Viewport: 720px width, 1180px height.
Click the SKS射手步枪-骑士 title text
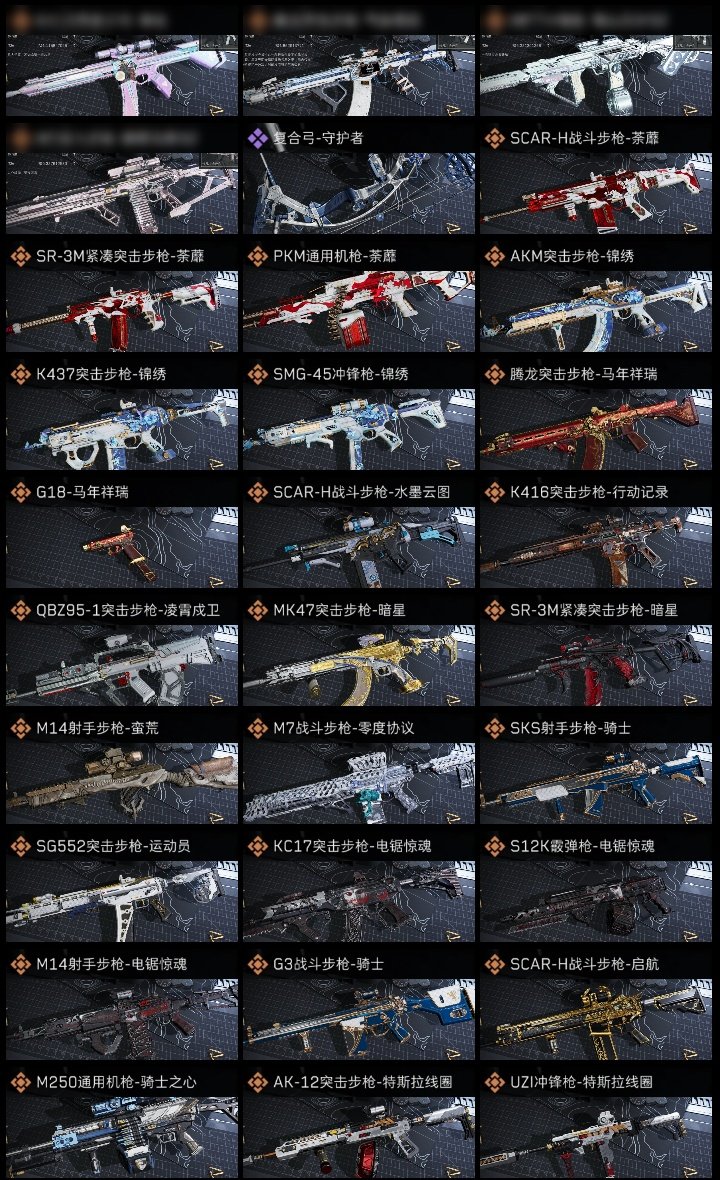570,728
